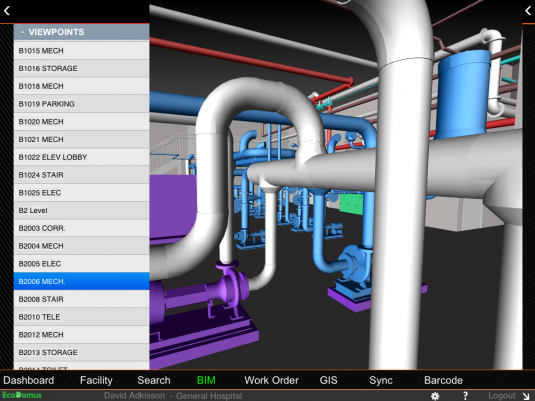Open the Sync tab
Image resolution: width=535 pixels, height=401 pixels.
pyautogui.click(x=381, y=380)
